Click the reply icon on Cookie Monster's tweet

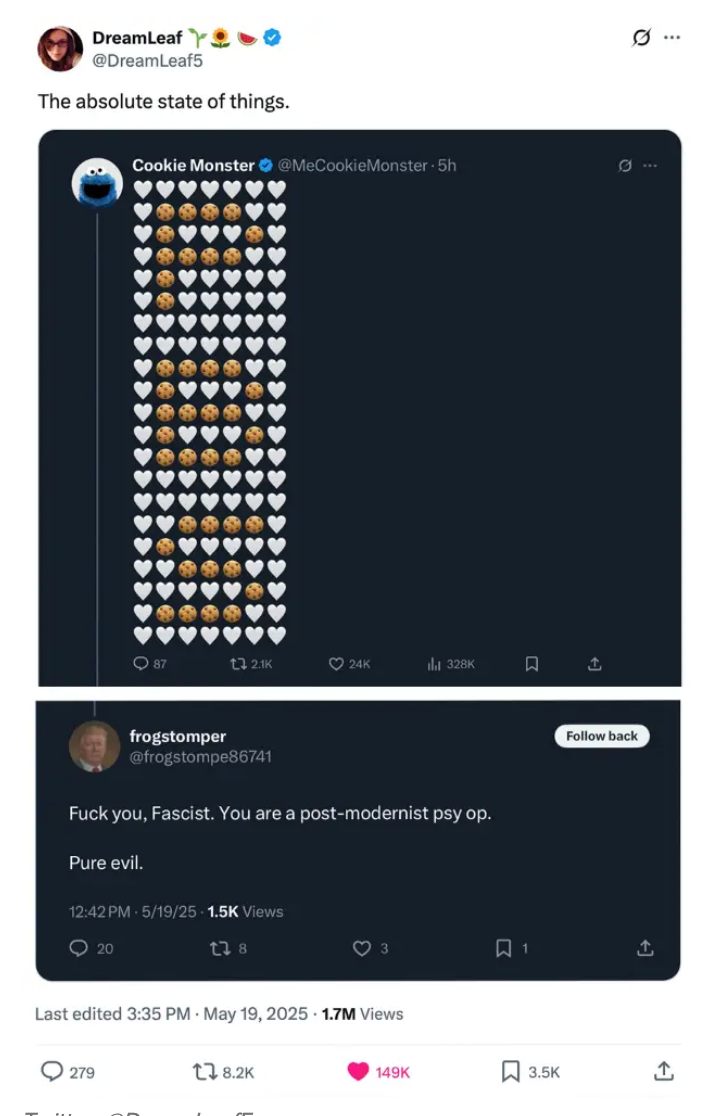140,663
